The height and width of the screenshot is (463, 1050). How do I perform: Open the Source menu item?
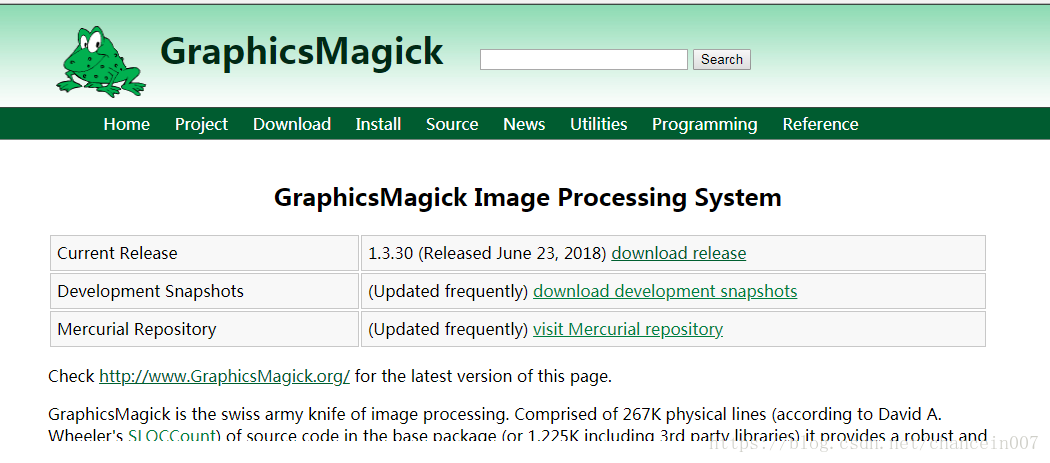[452, 125]
